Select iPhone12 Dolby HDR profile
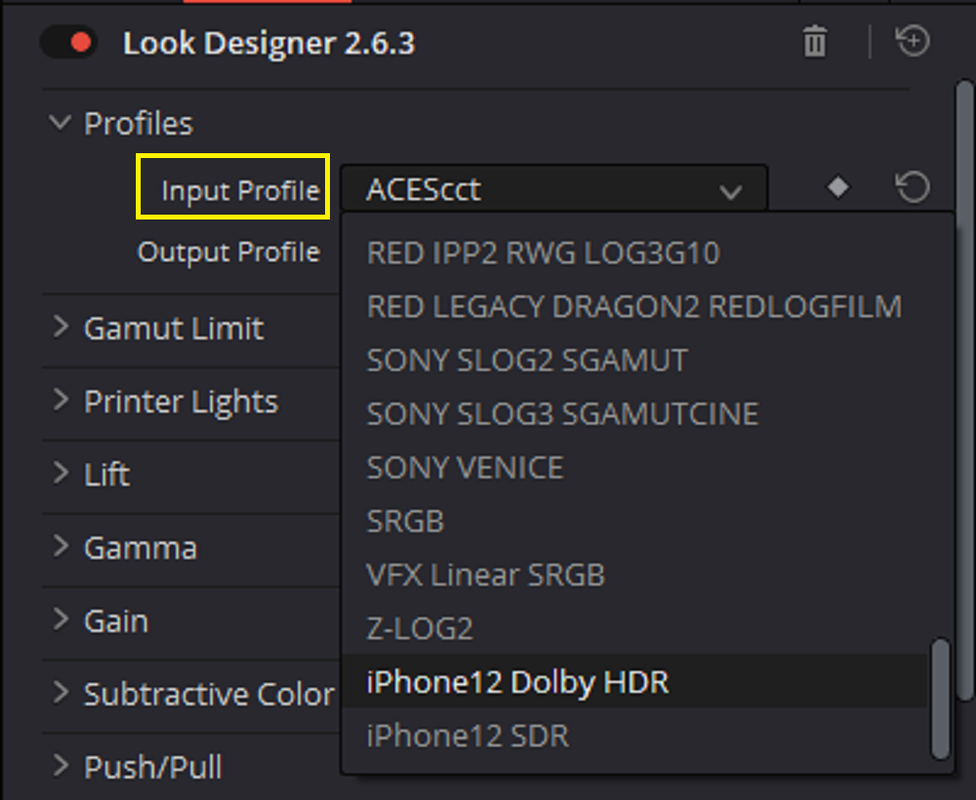Screen dimensions: 976x800 tap(636, 682)
